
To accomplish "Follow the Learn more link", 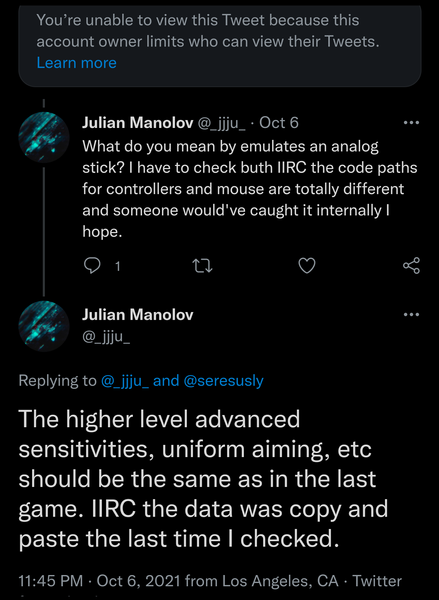I will [77, 63].
